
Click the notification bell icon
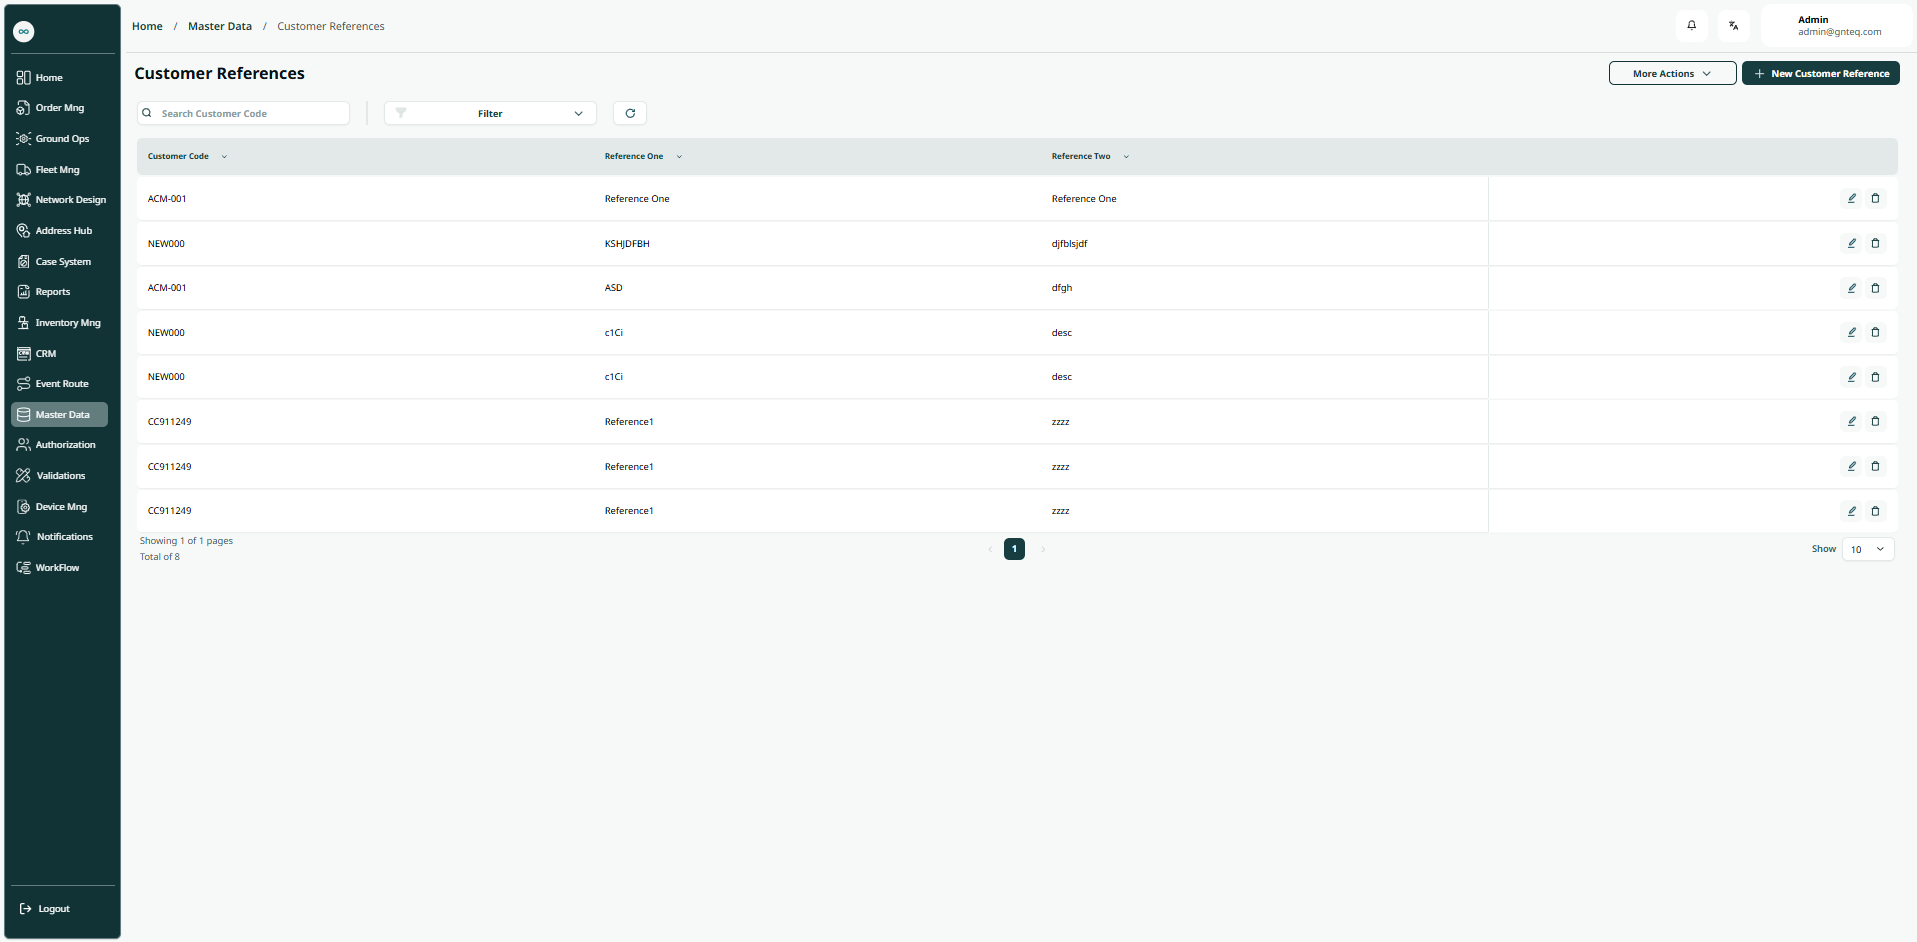tap(1691, 26)
